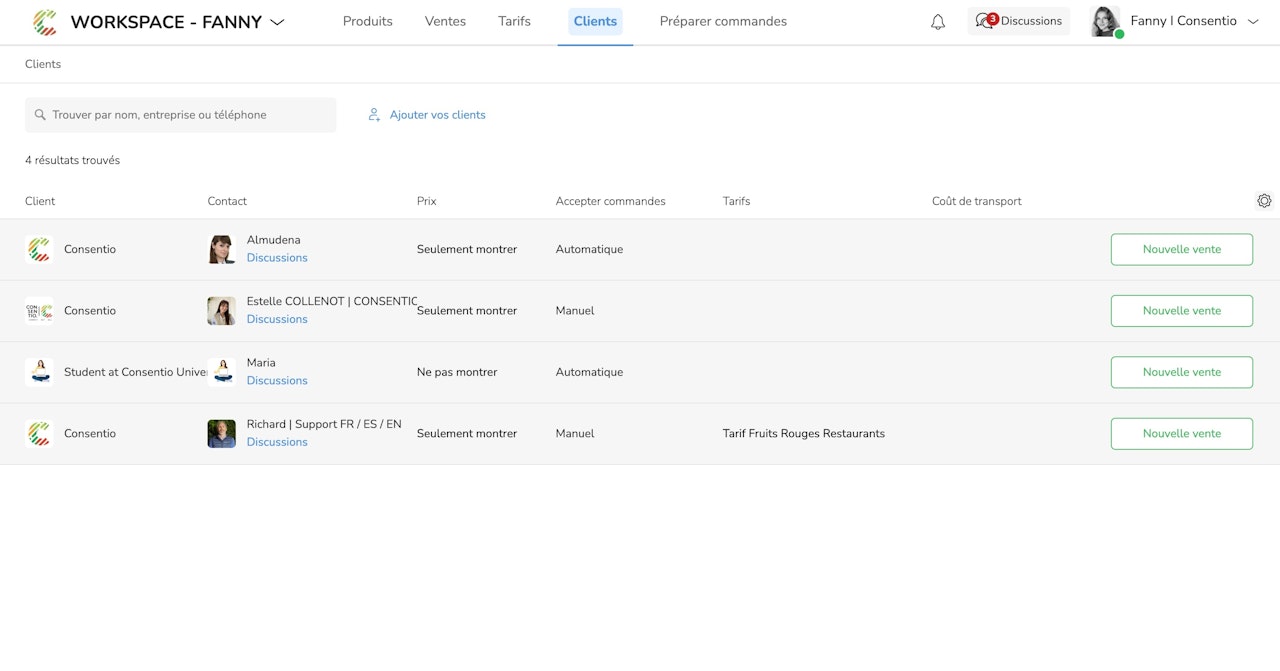Click the company logo in Richard's row
The image size is (1280, 671).
coord(39,434)
